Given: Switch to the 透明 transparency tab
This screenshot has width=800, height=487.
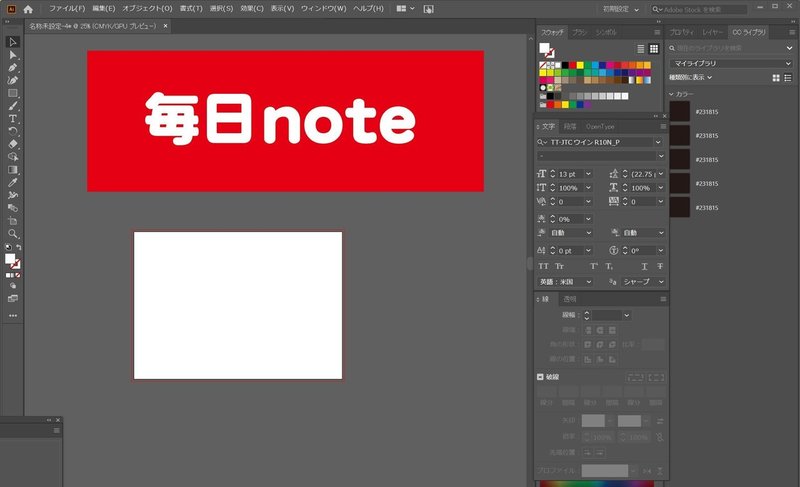Looking at the screenshot, I should [x=569, y=299].
